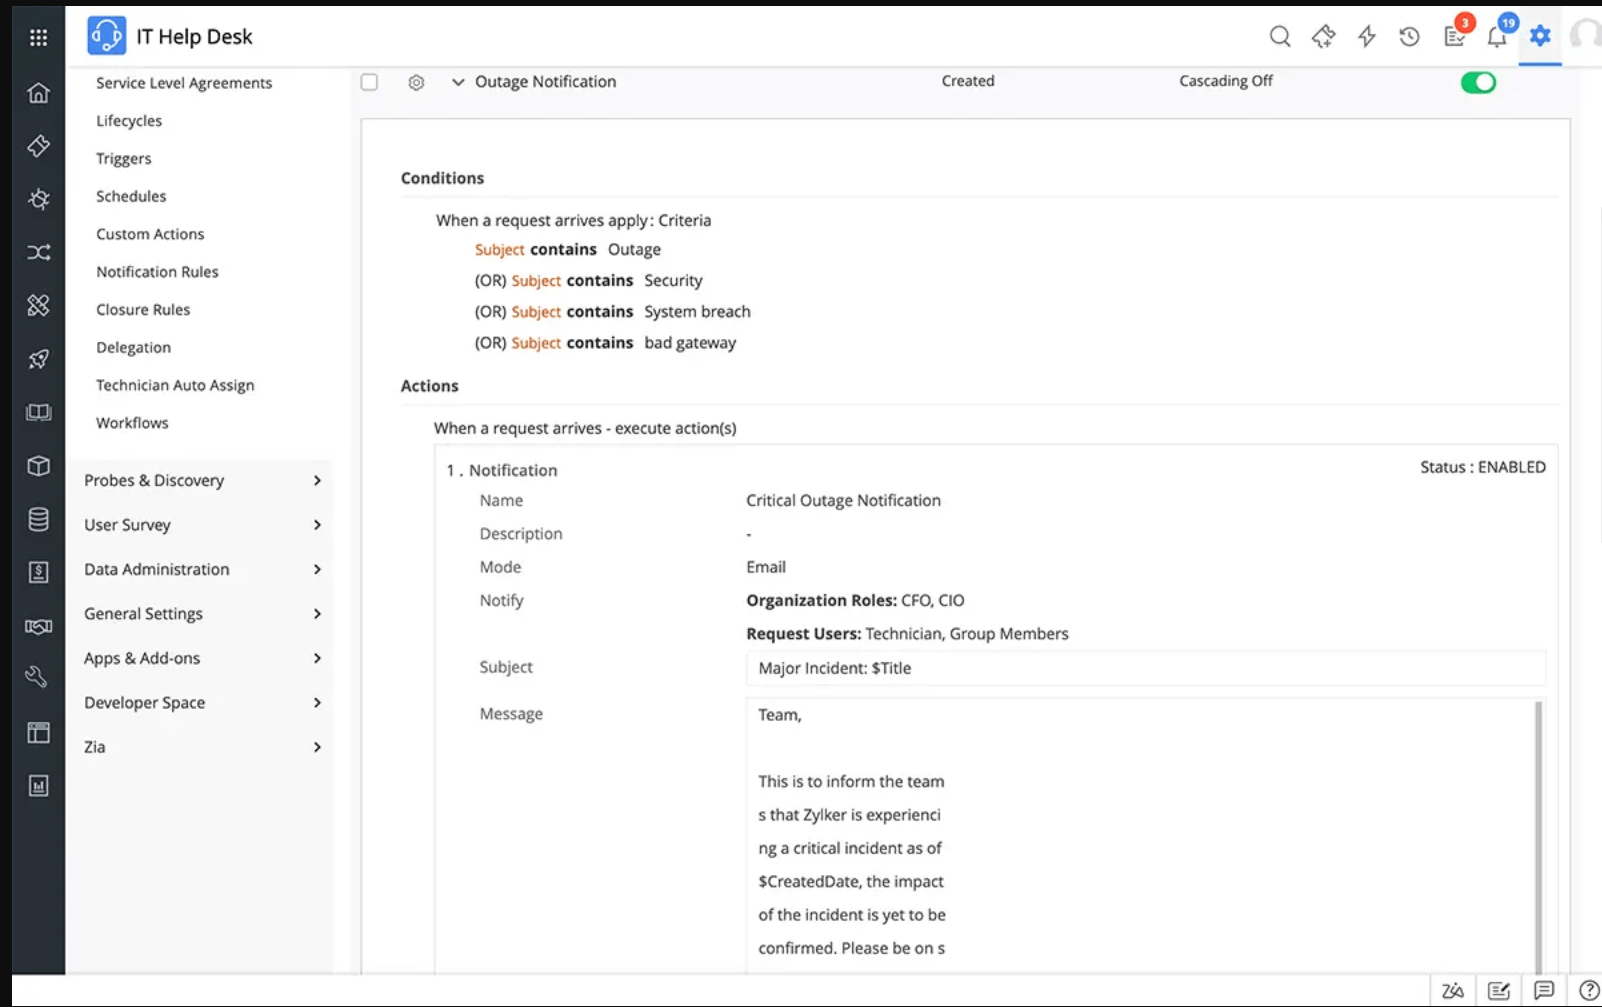Go to Home in the left sidebar

[38, 93]
